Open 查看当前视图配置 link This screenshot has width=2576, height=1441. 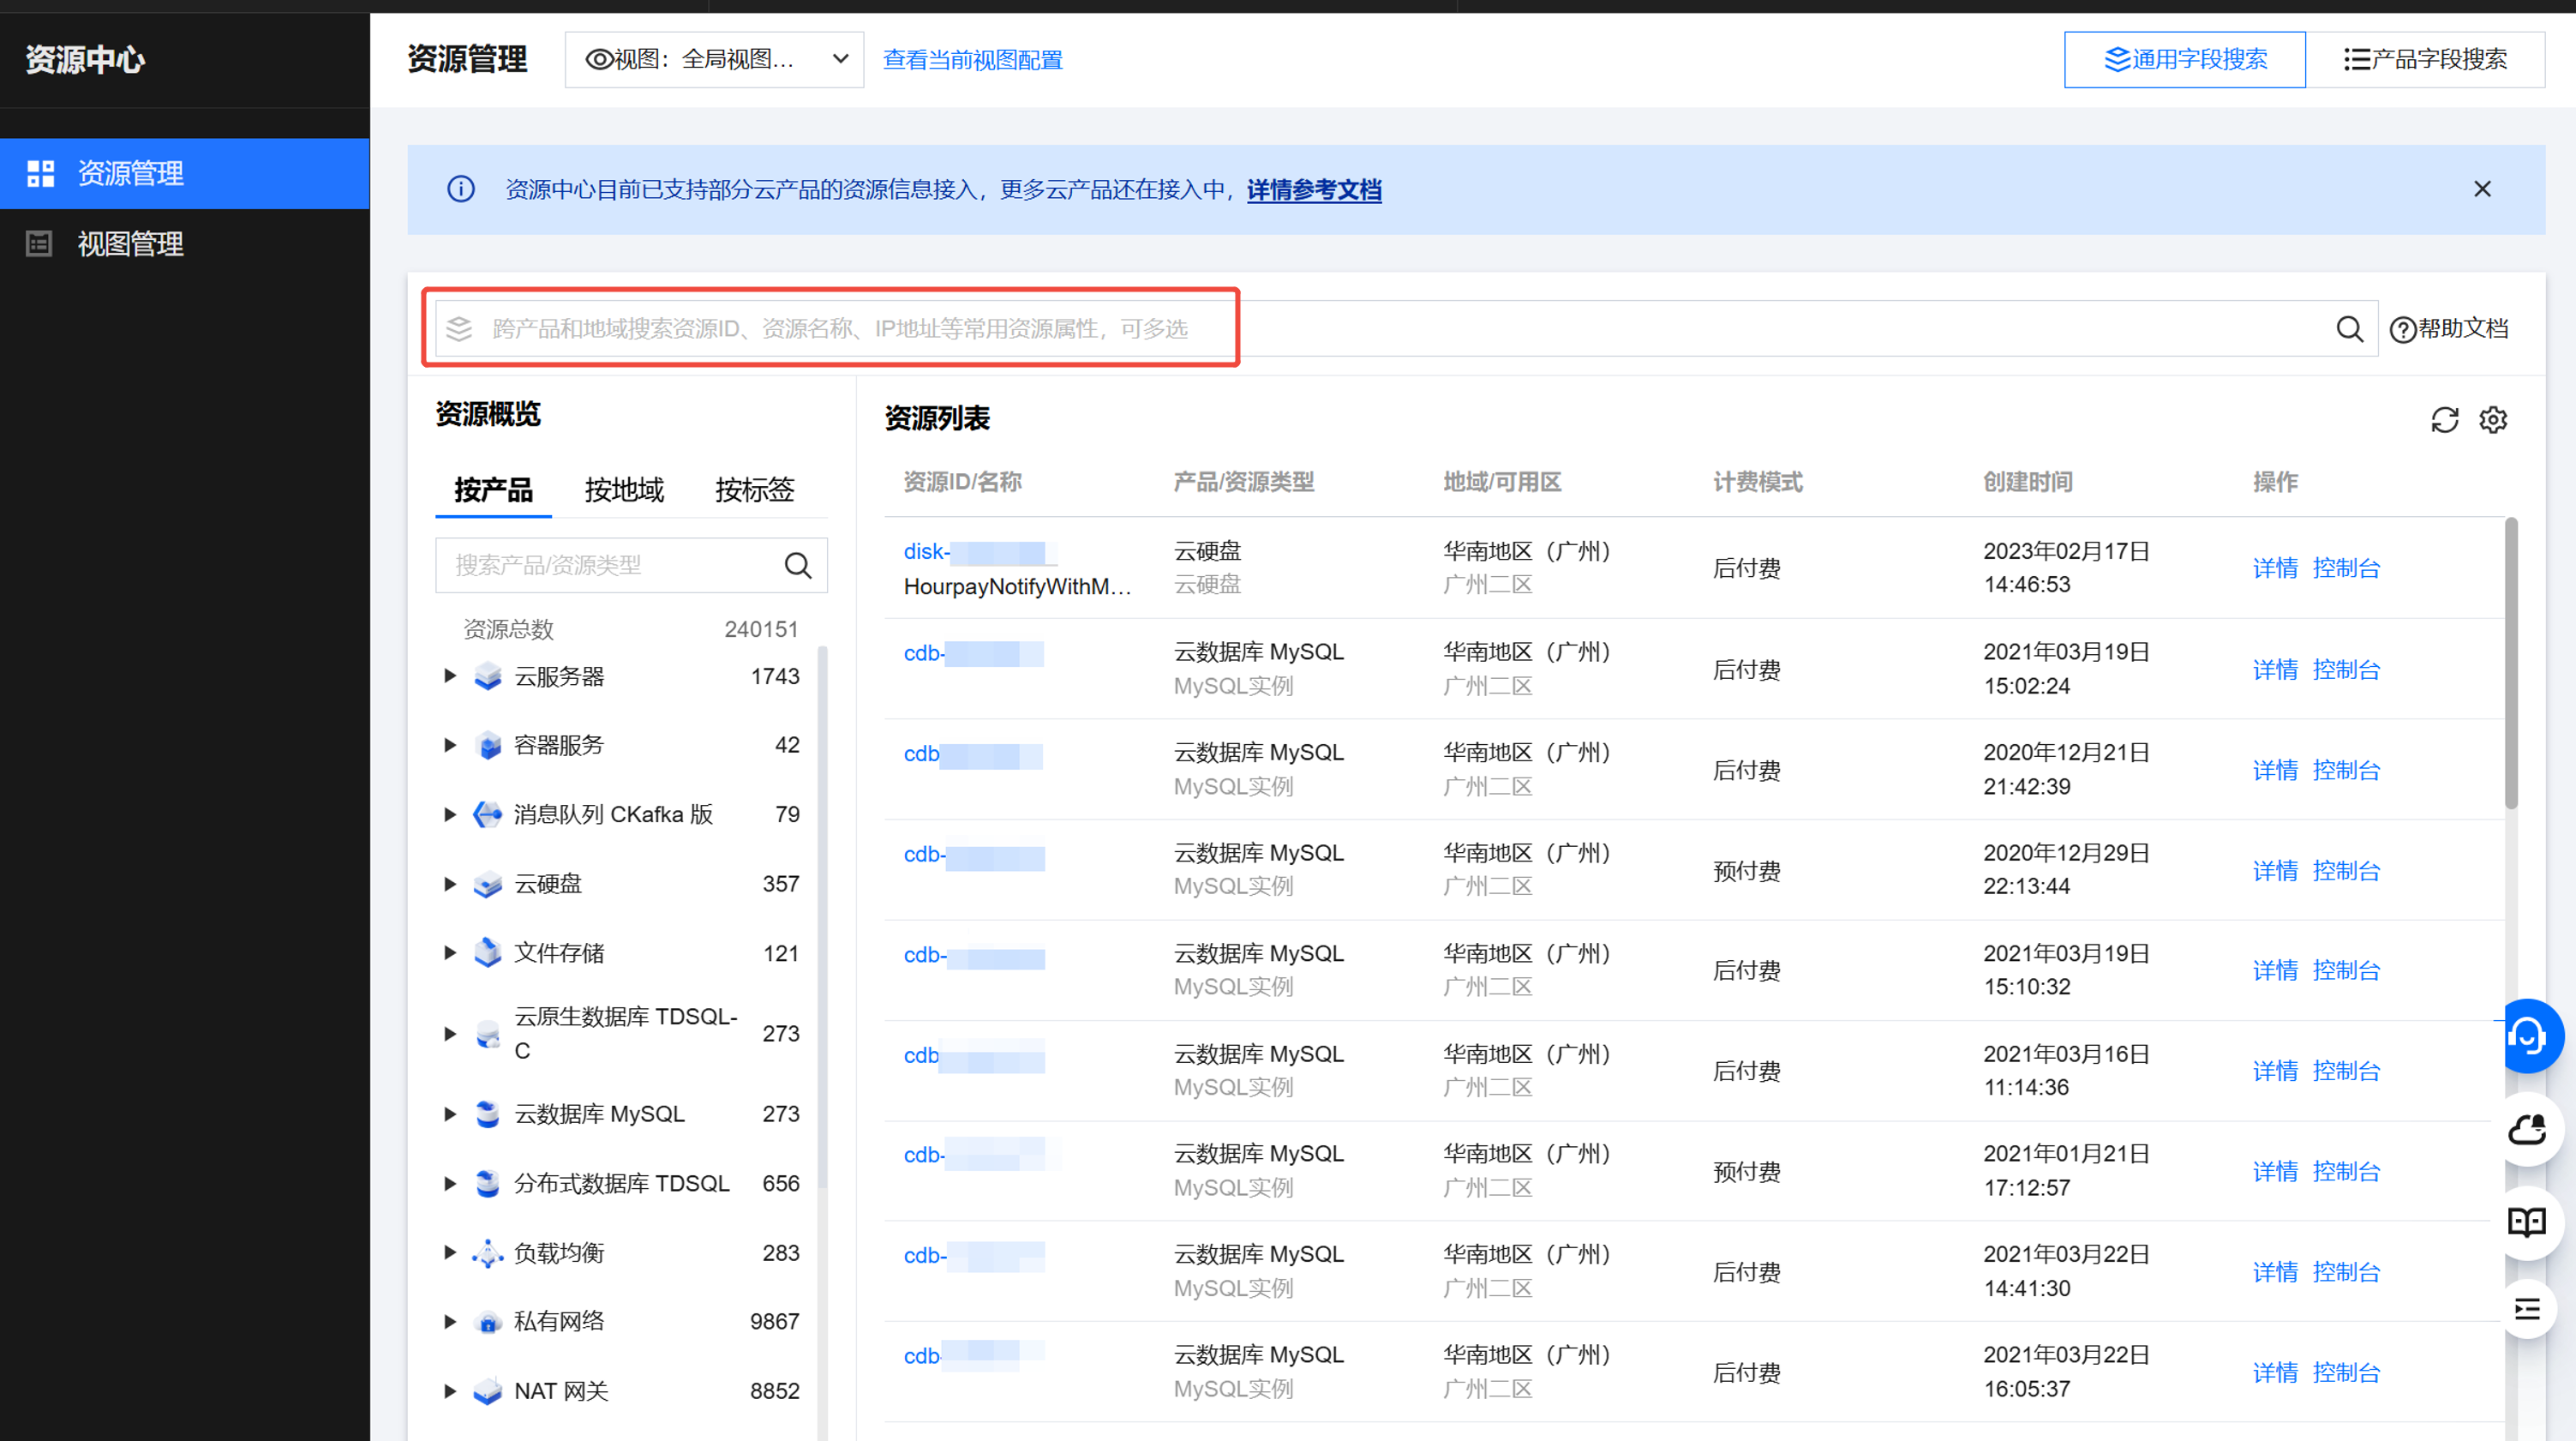click(x=972, y=60)
